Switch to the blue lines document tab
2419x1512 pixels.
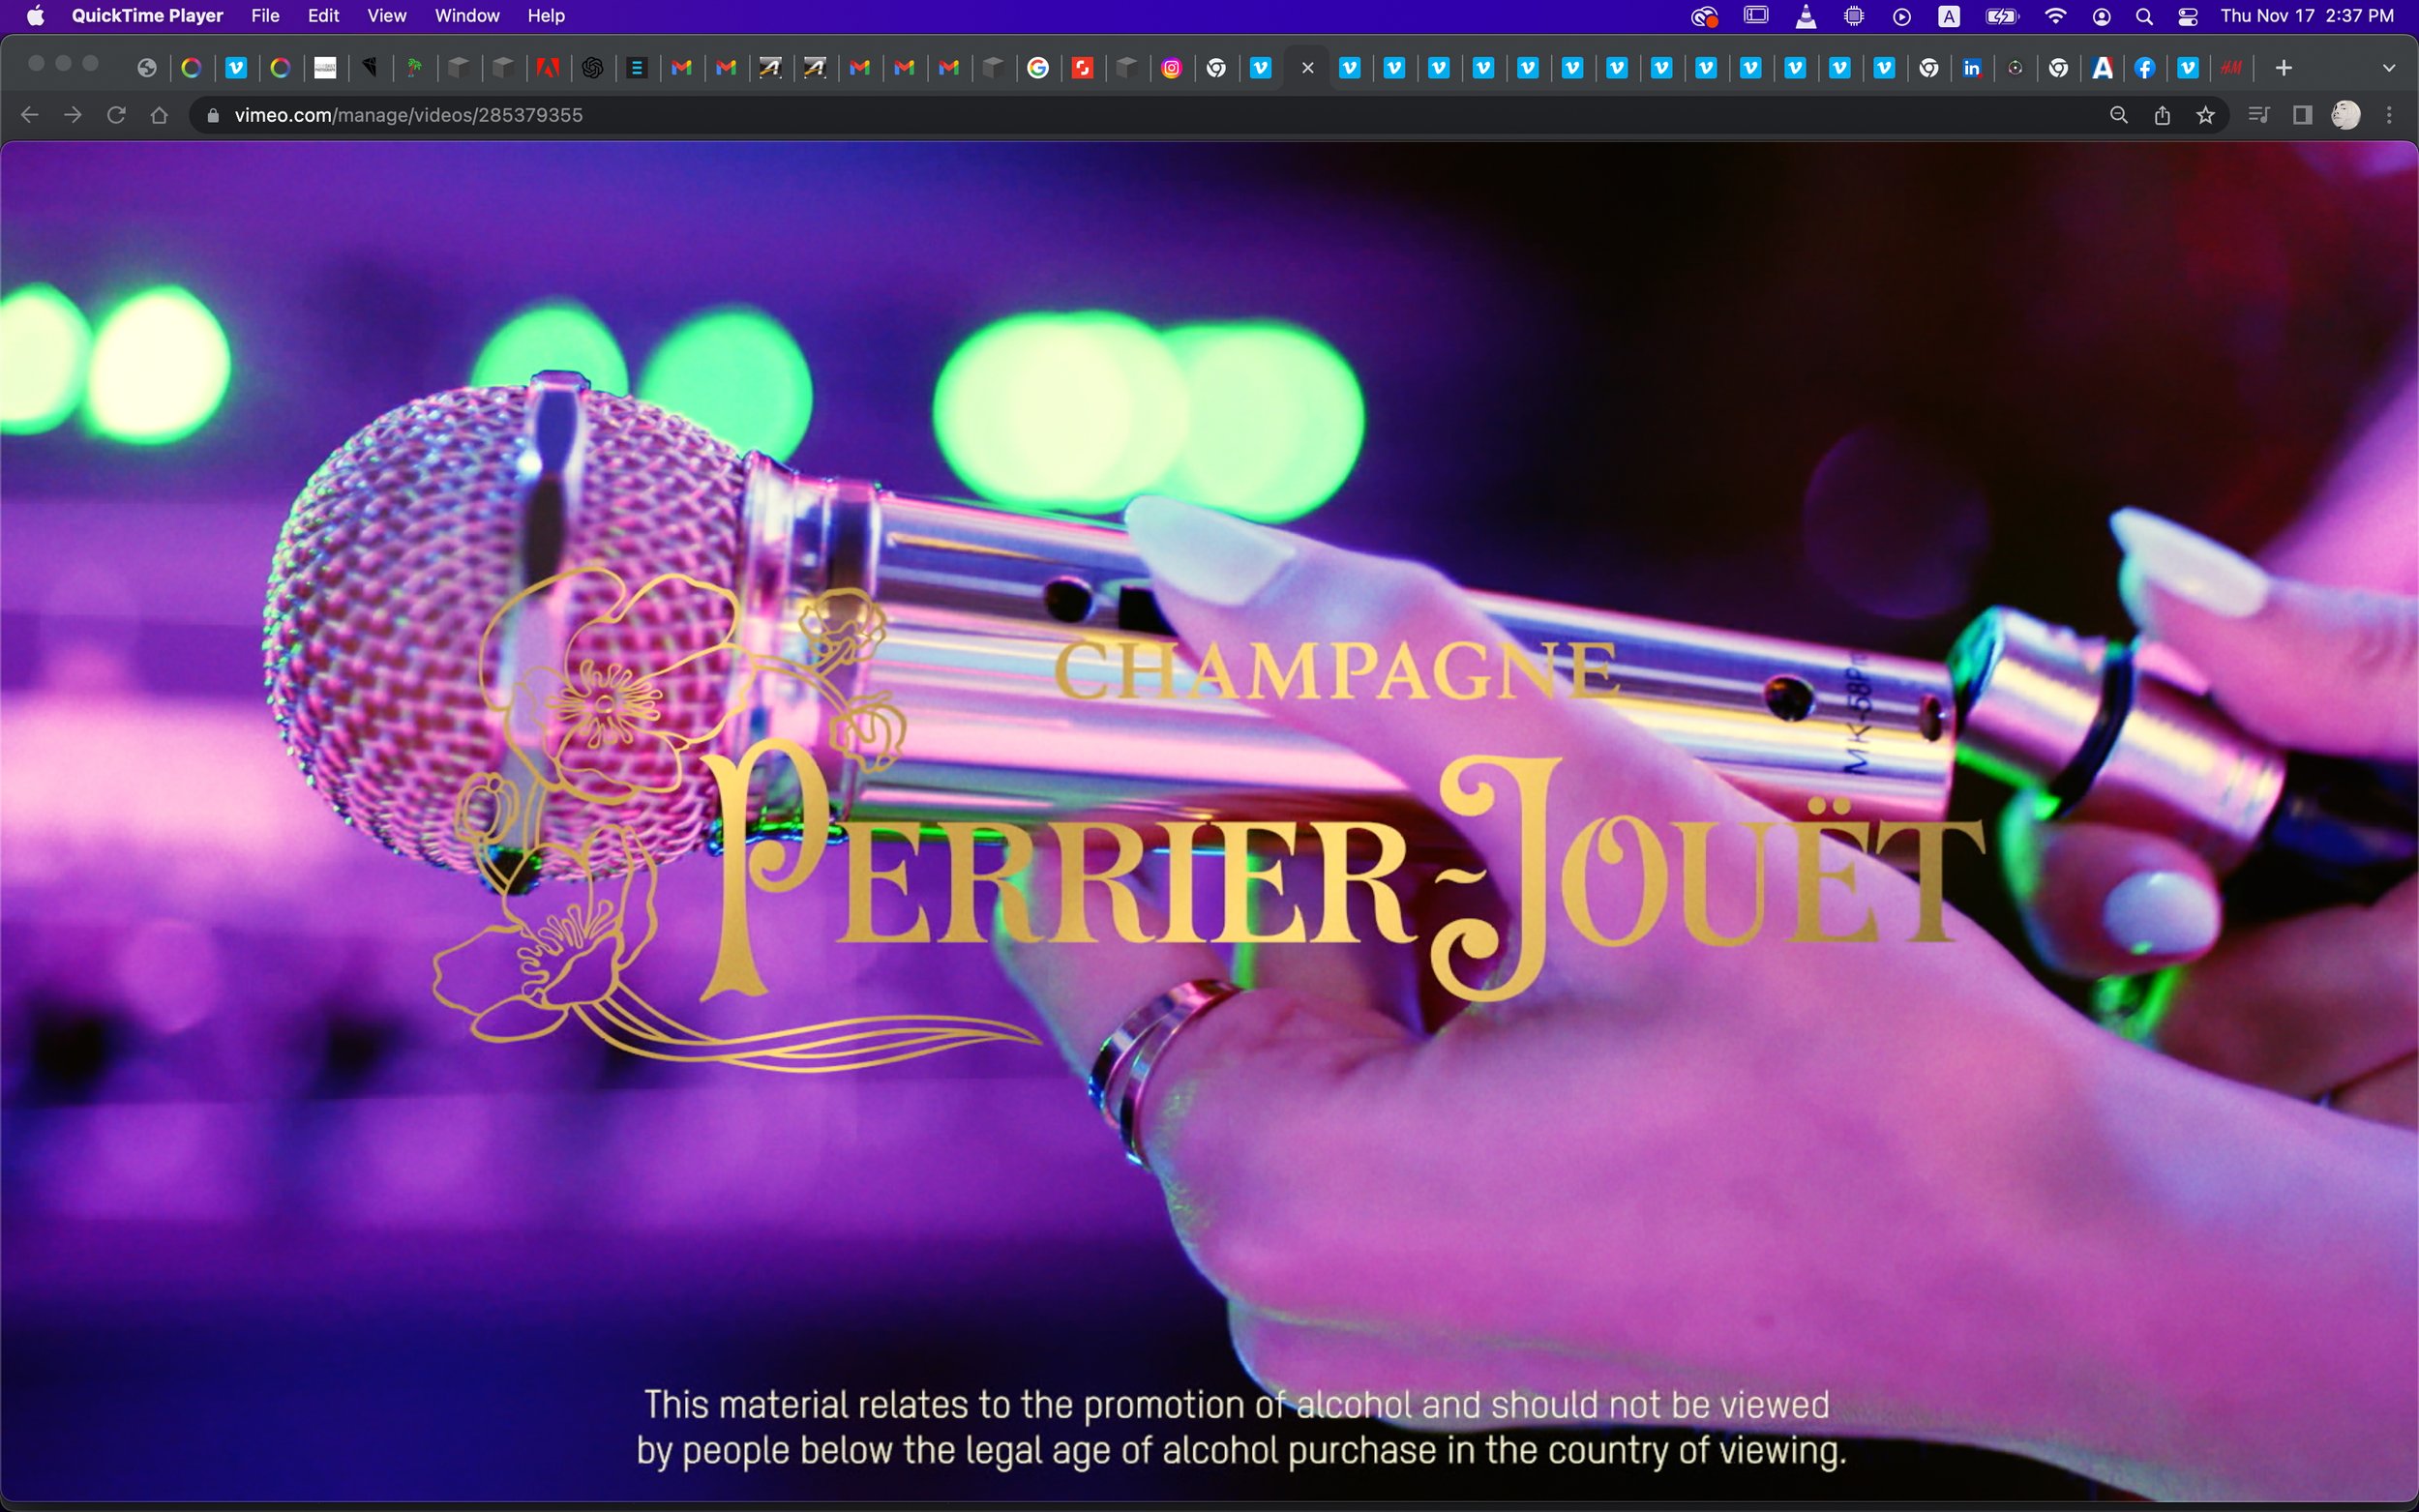point(636,68)
